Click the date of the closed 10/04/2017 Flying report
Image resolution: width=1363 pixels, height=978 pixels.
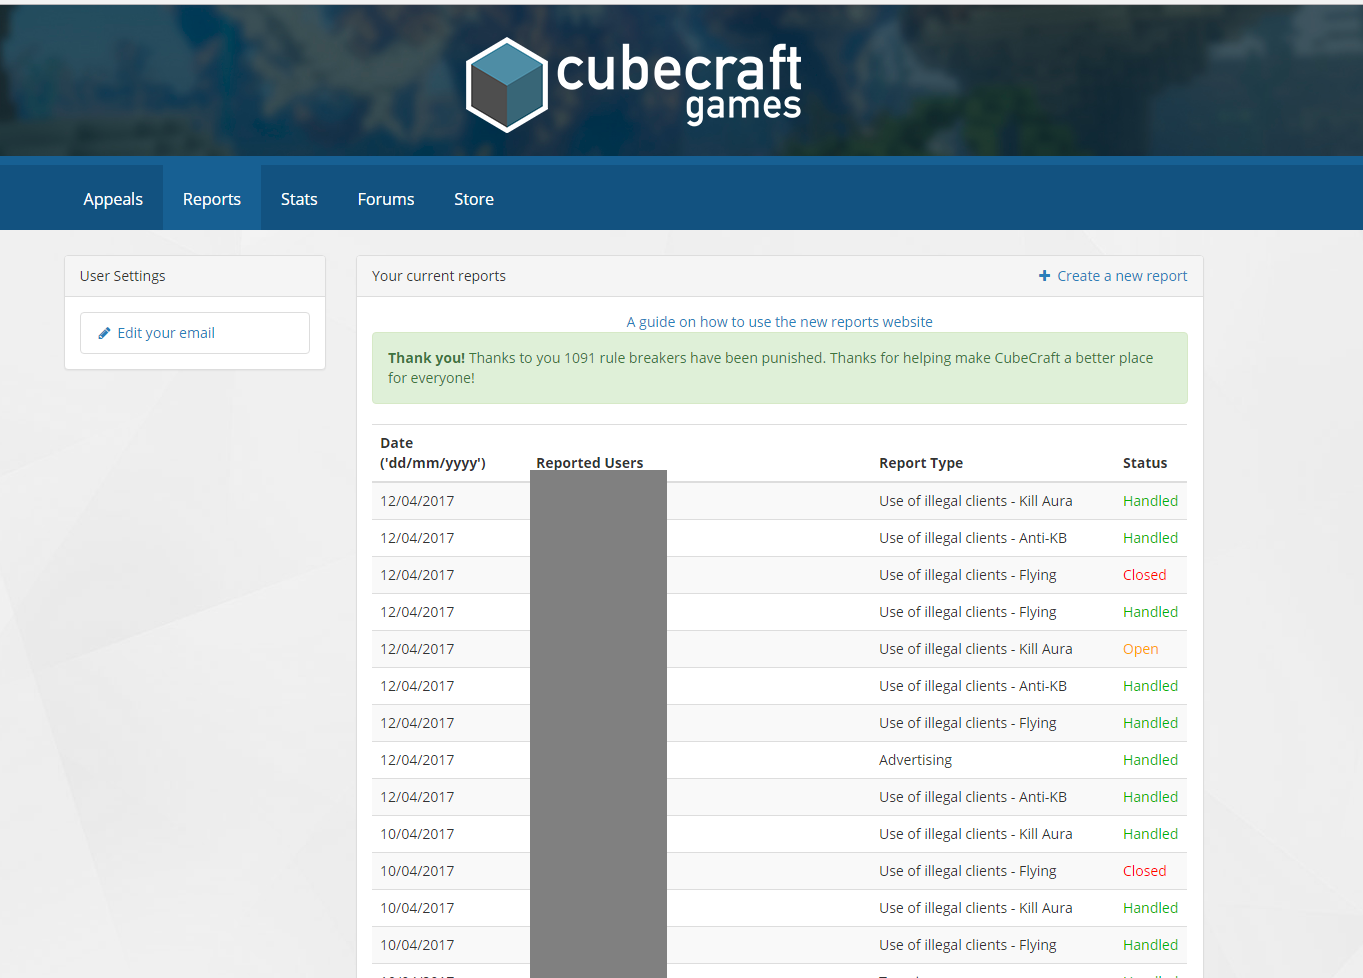(417, 871)
